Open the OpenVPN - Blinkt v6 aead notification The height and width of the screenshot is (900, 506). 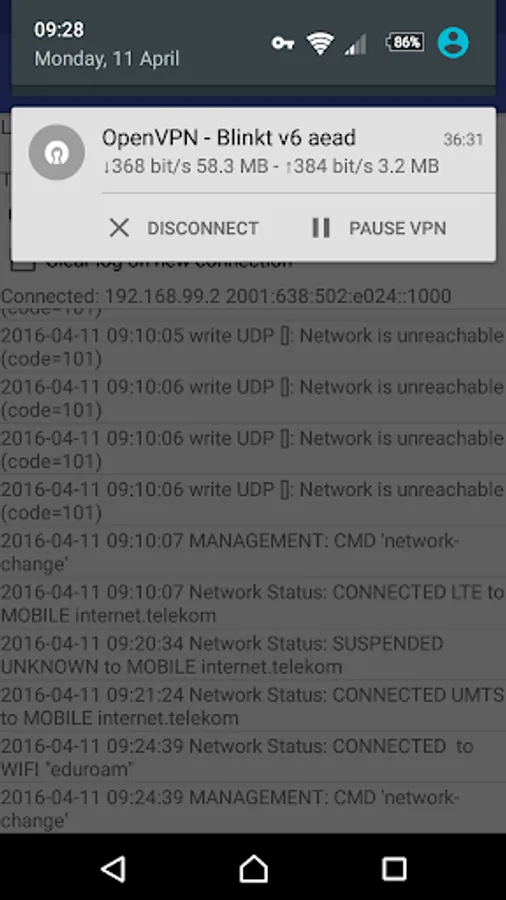click(254, 152)
